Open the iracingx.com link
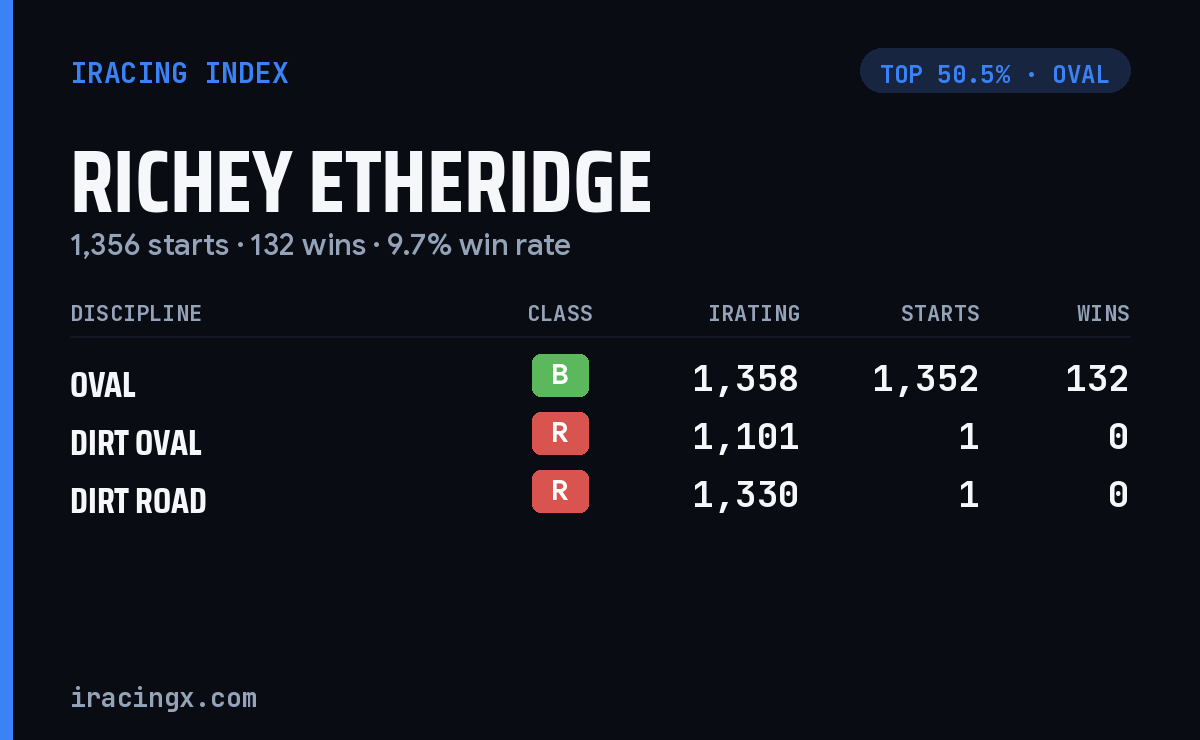 (164, 698)
